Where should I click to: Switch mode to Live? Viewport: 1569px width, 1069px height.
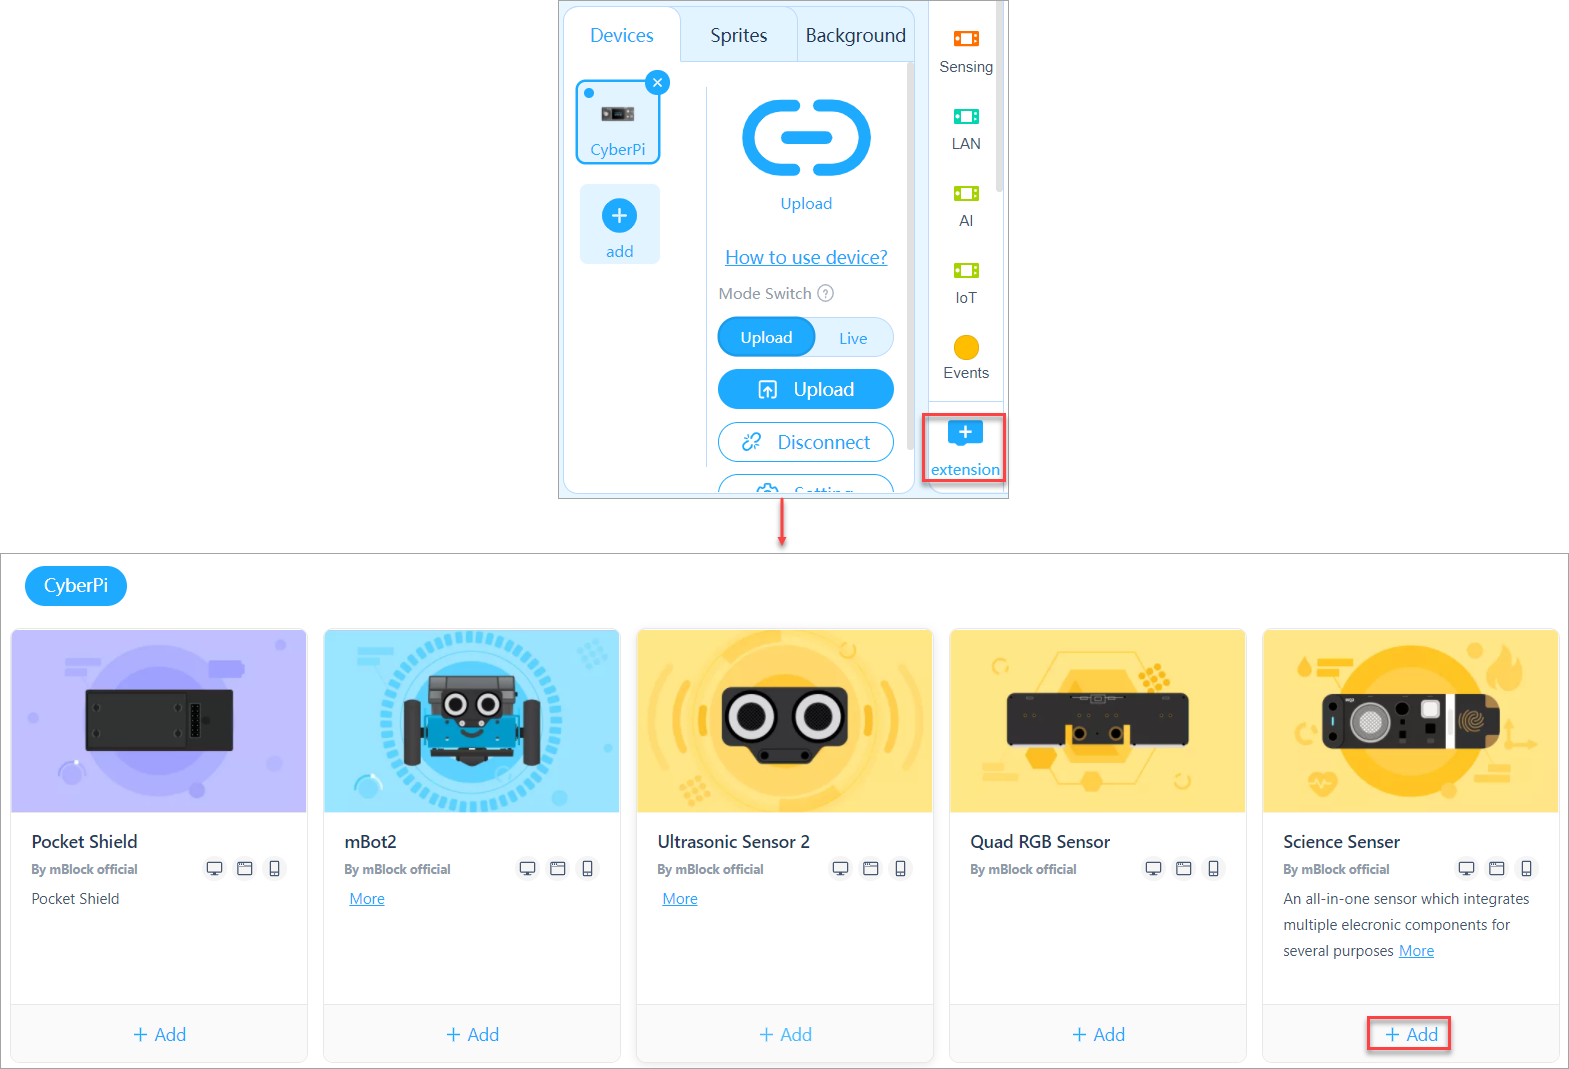853,338
